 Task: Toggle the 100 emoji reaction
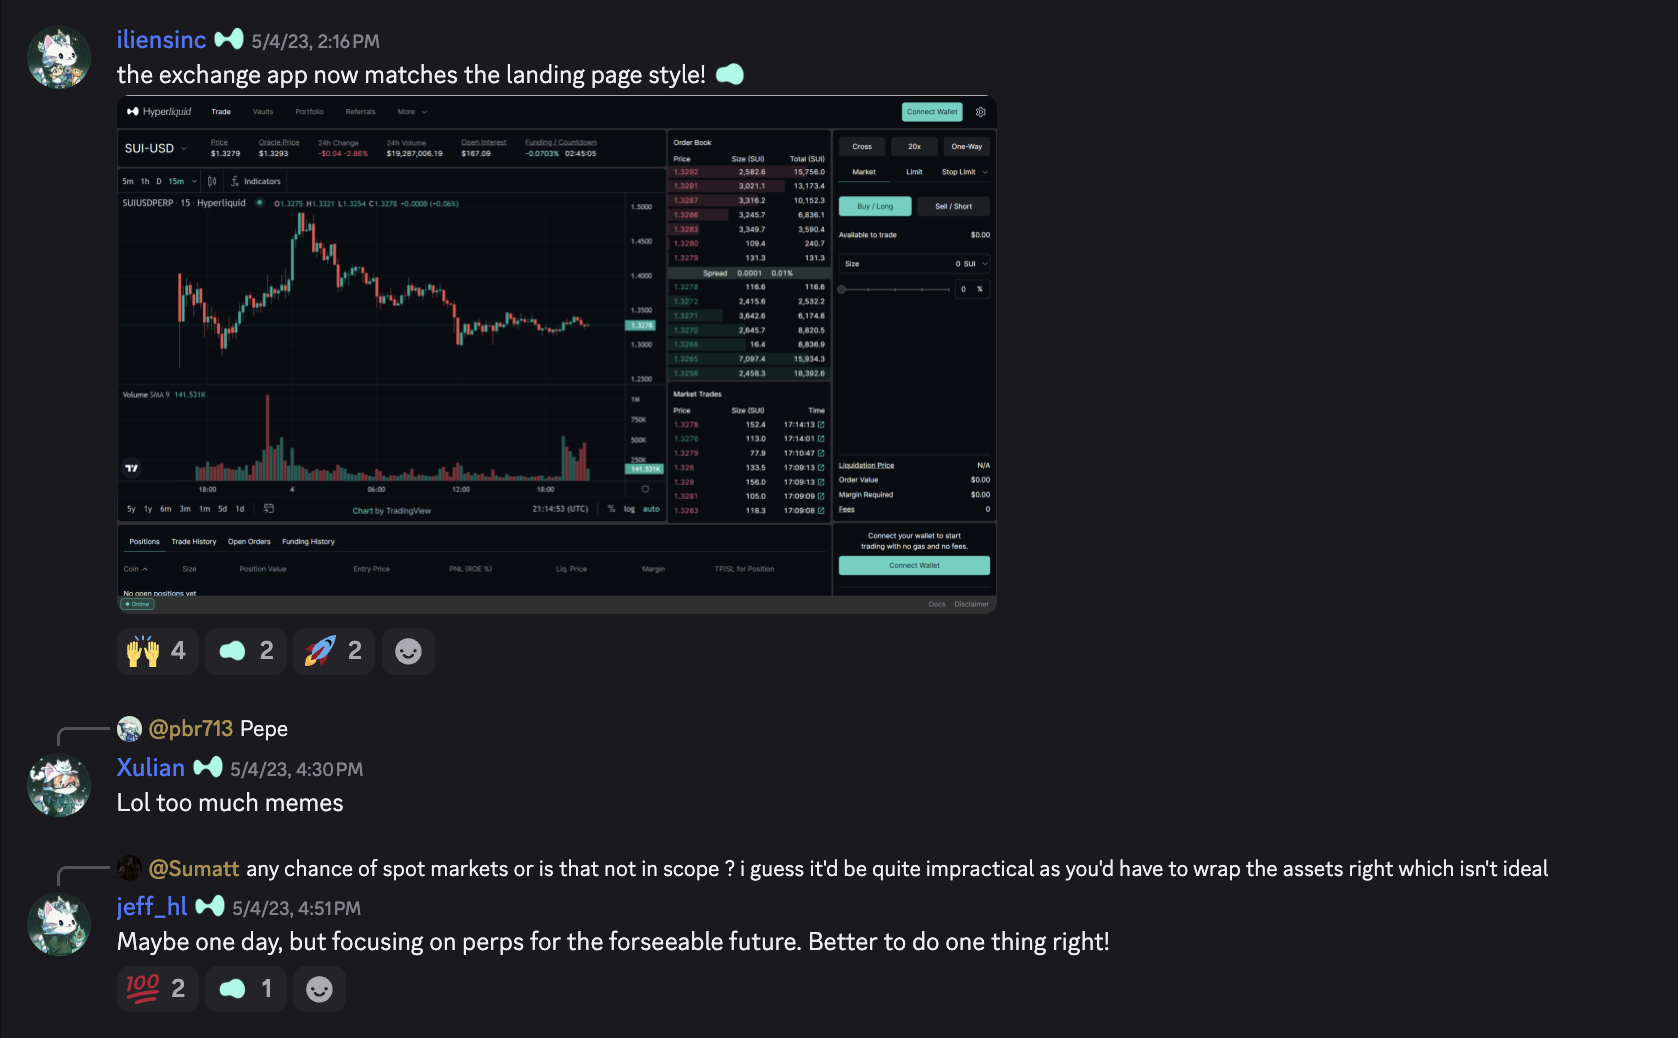(x=157, y=989)
